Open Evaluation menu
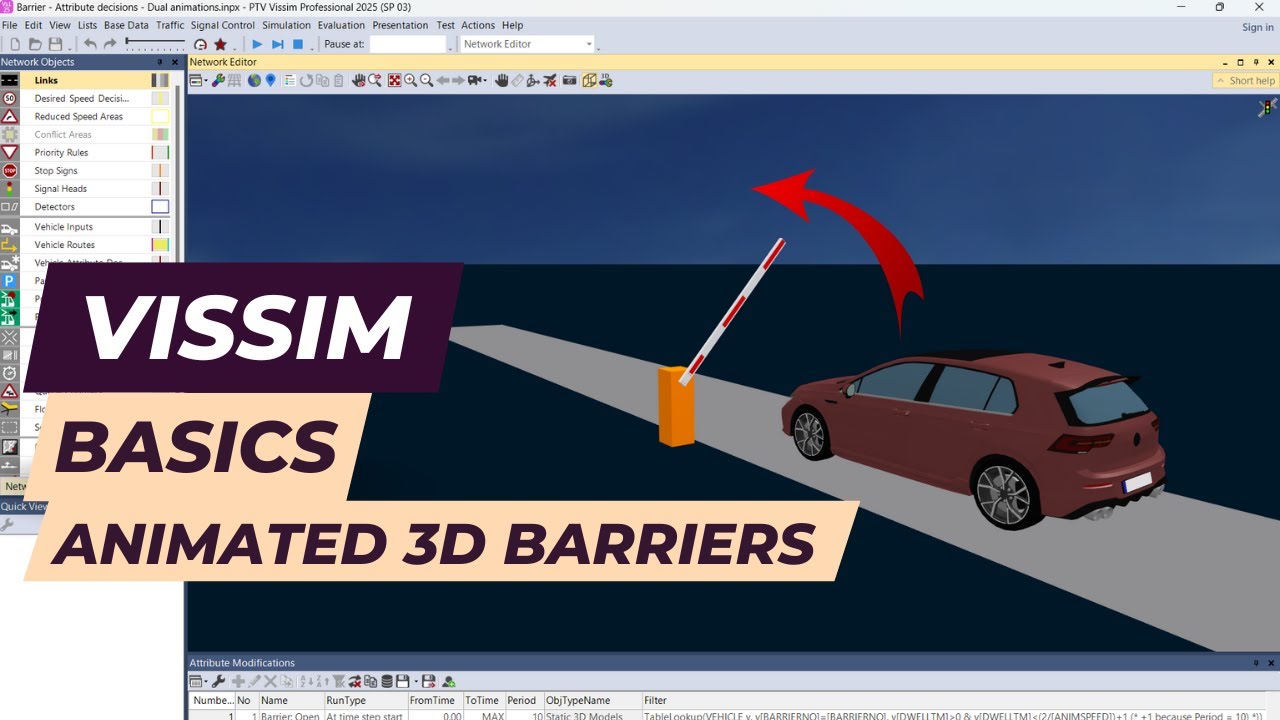 341,25
